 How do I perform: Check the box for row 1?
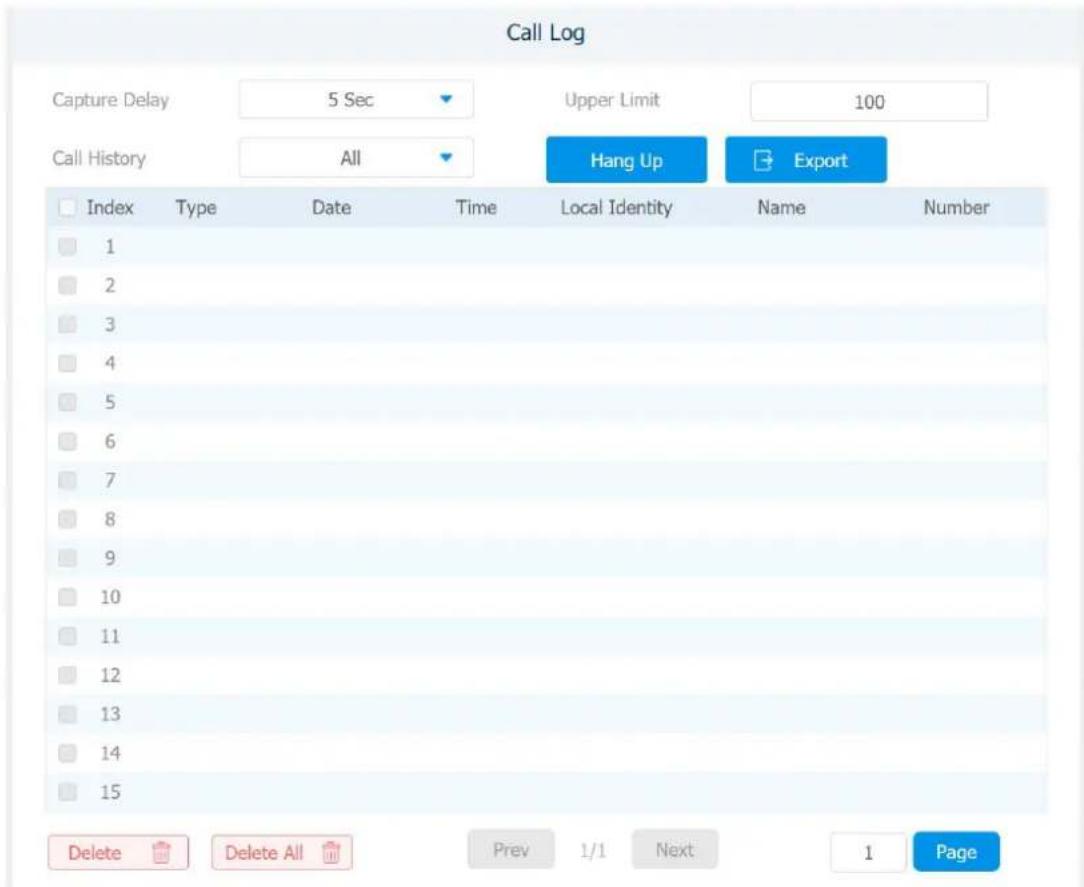67,247
